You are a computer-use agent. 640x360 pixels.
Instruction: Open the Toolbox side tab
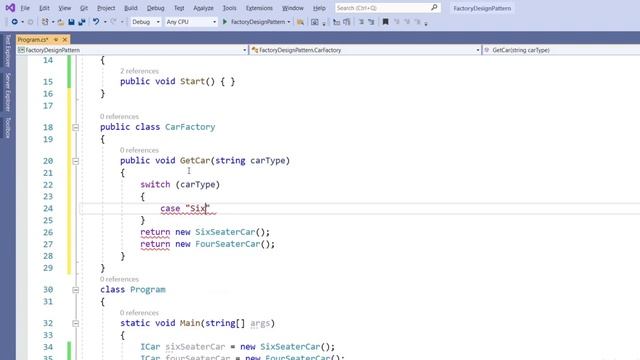point(7,127)
